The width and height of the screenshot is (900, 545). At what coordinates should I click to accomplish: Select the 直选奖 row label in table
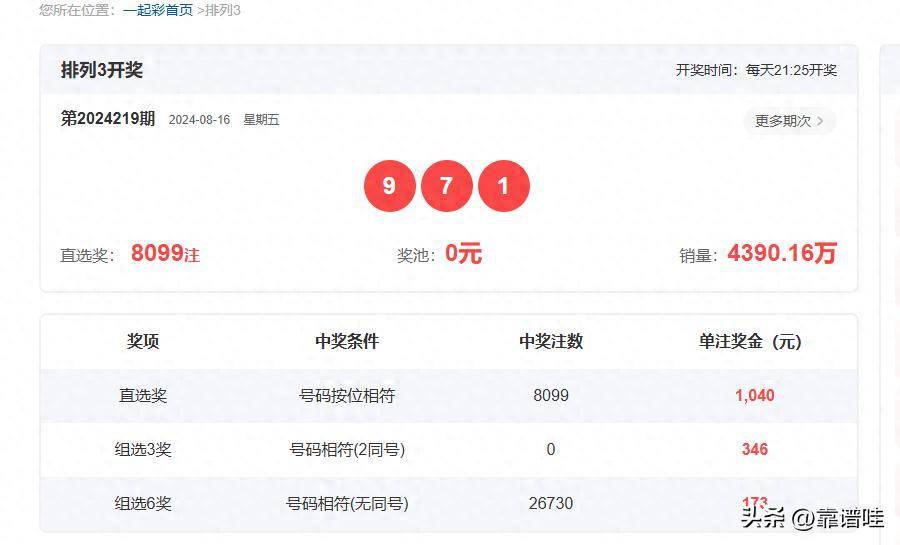pyautogui.click(x=143, y=395)
